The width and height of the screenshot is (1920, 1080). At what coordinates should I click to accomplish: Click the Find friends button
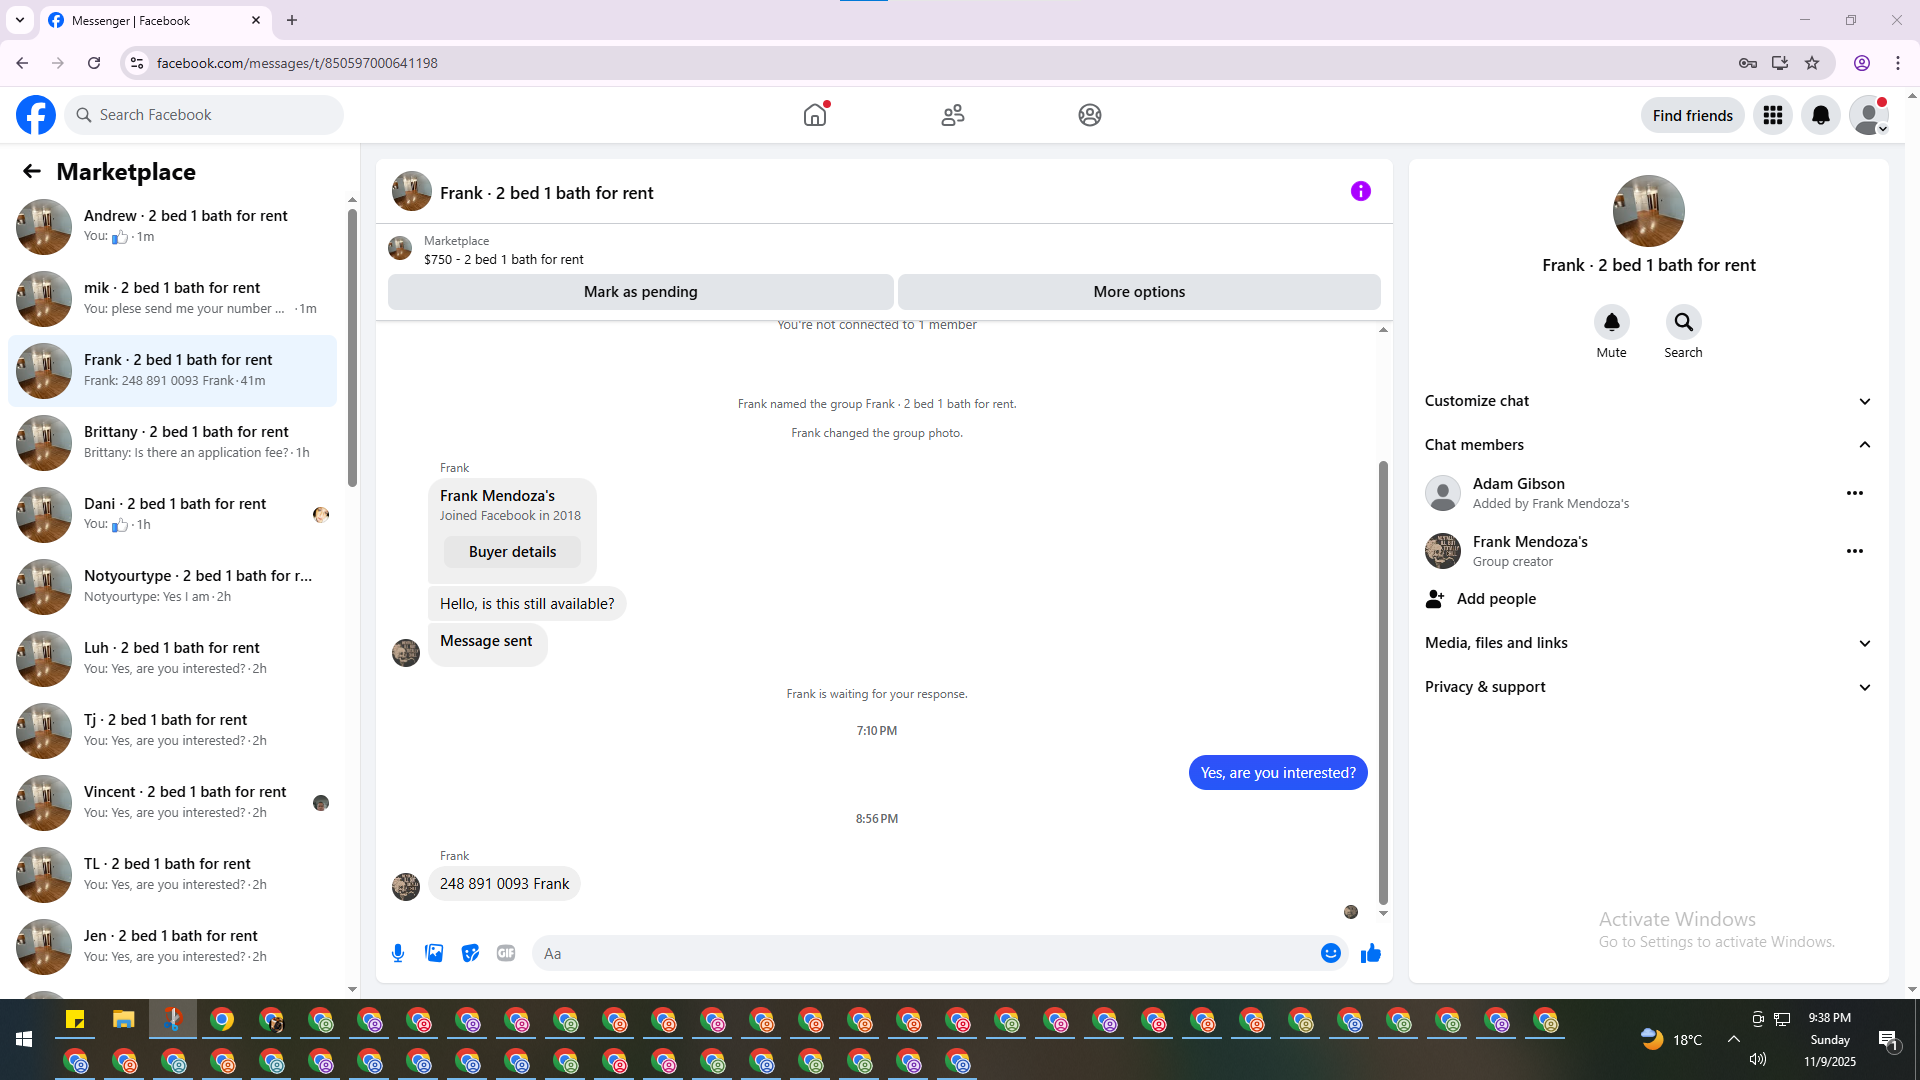(x=1693, y=115)
